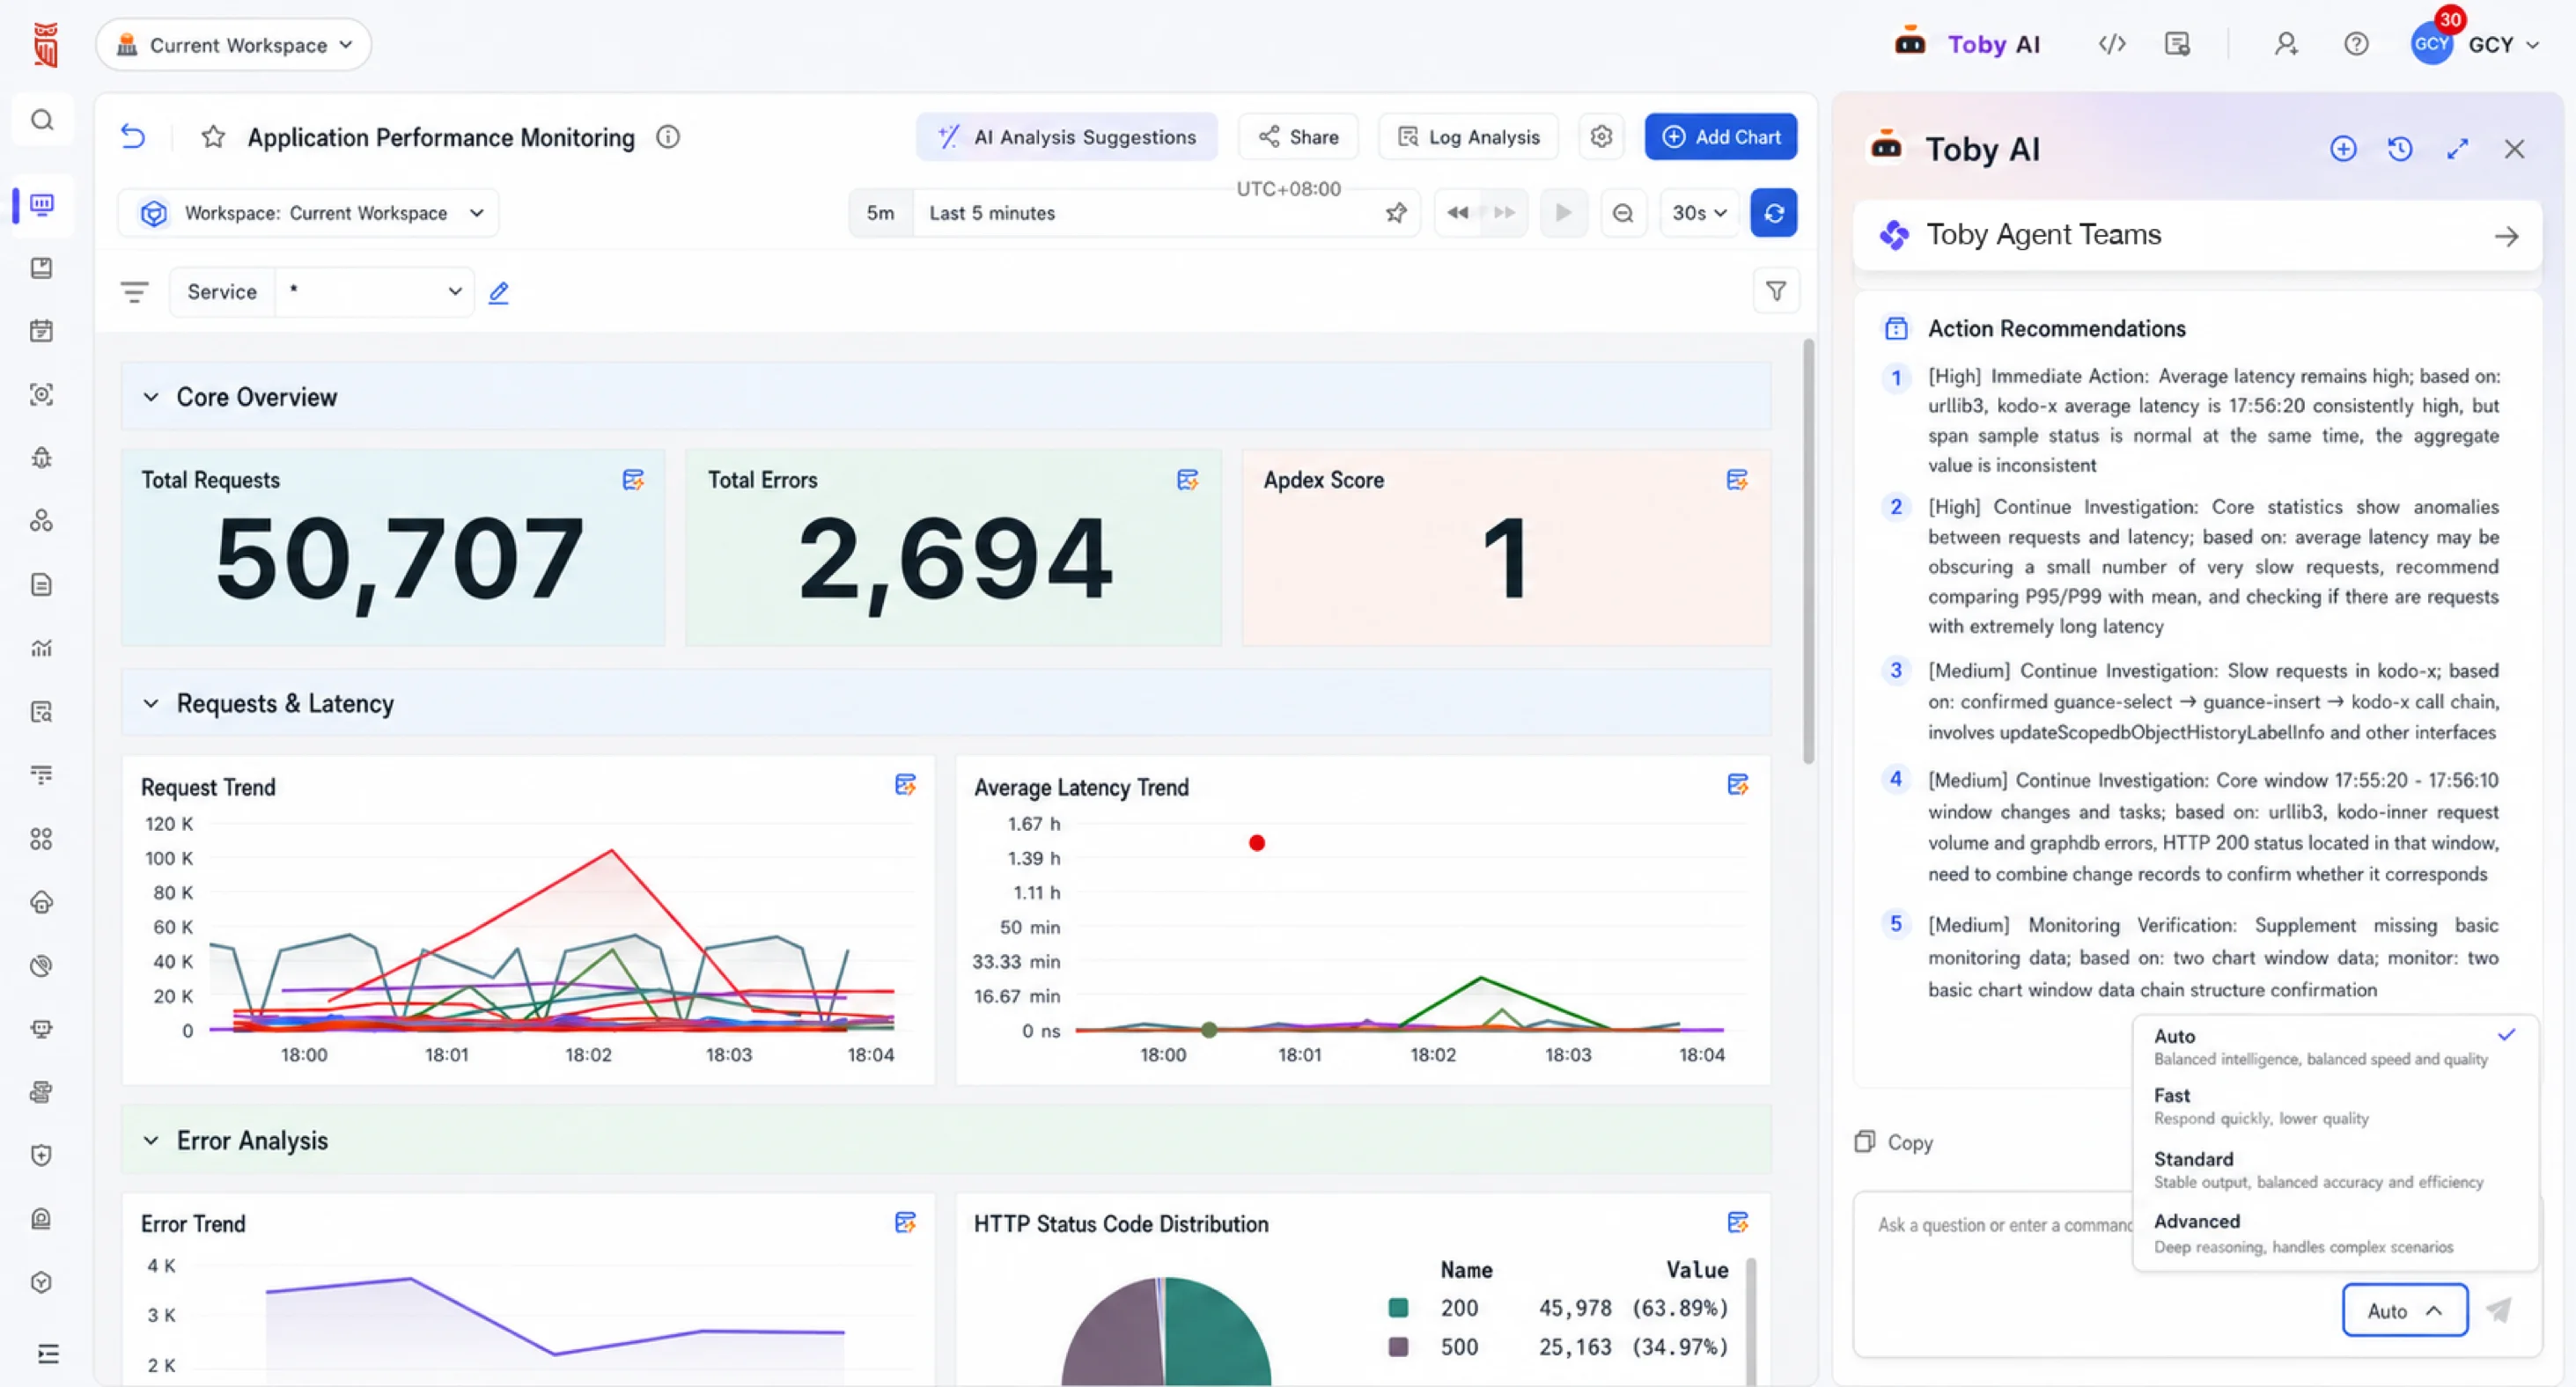Screen dimensions: 2576x1387
Task: Open the bug icon in the left sidebar
Action: [42, 458]
